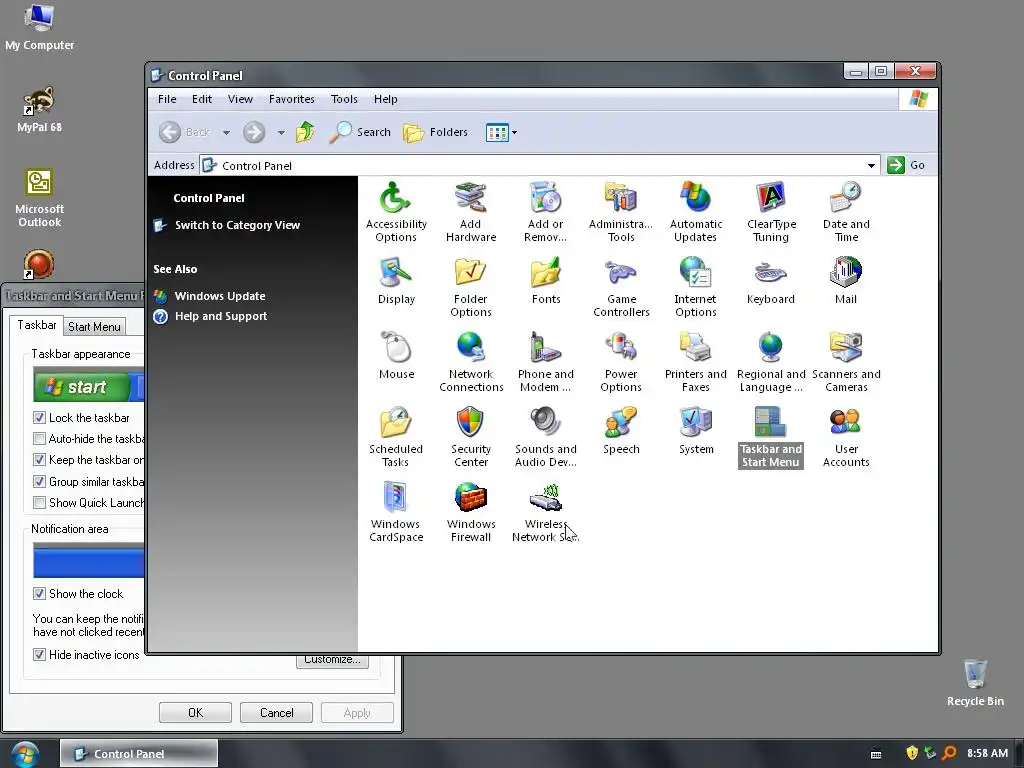
Task: Expand the Back history dropdown arrow
Action: [x=226, y=133]
